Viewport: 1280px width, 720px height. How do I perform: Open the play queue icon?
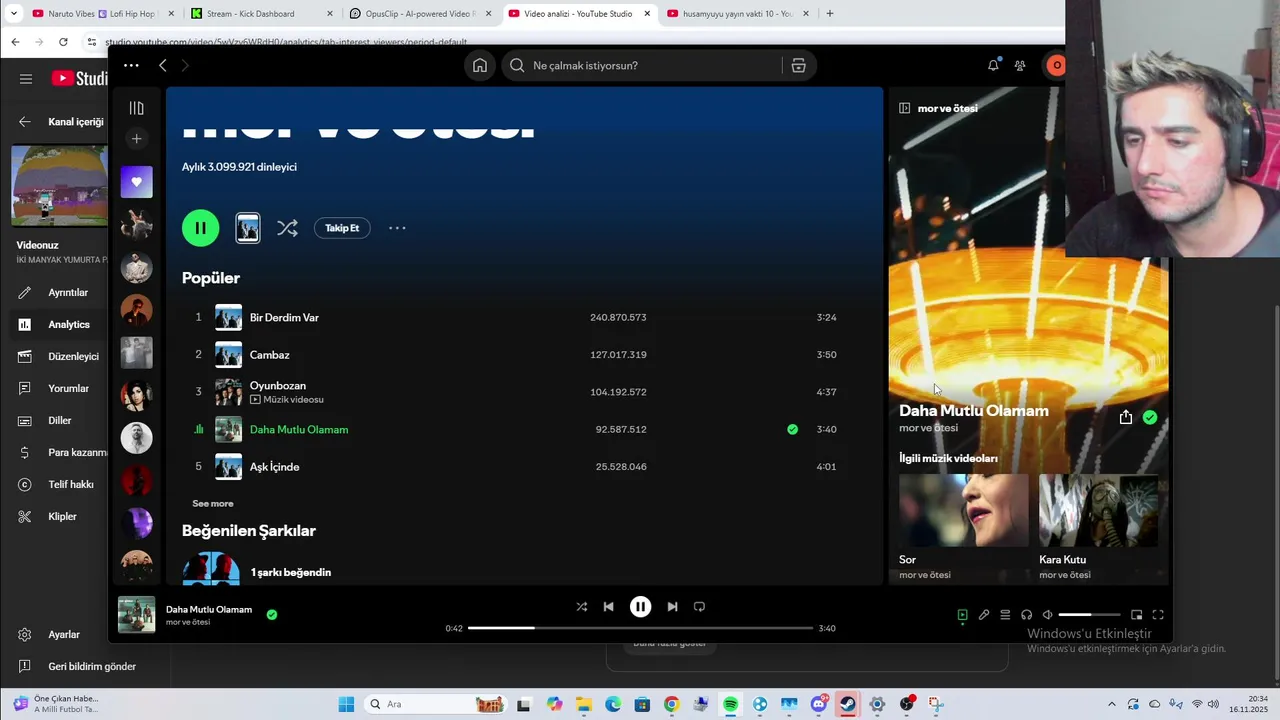pyautogui.click(x=1005, y=615)
